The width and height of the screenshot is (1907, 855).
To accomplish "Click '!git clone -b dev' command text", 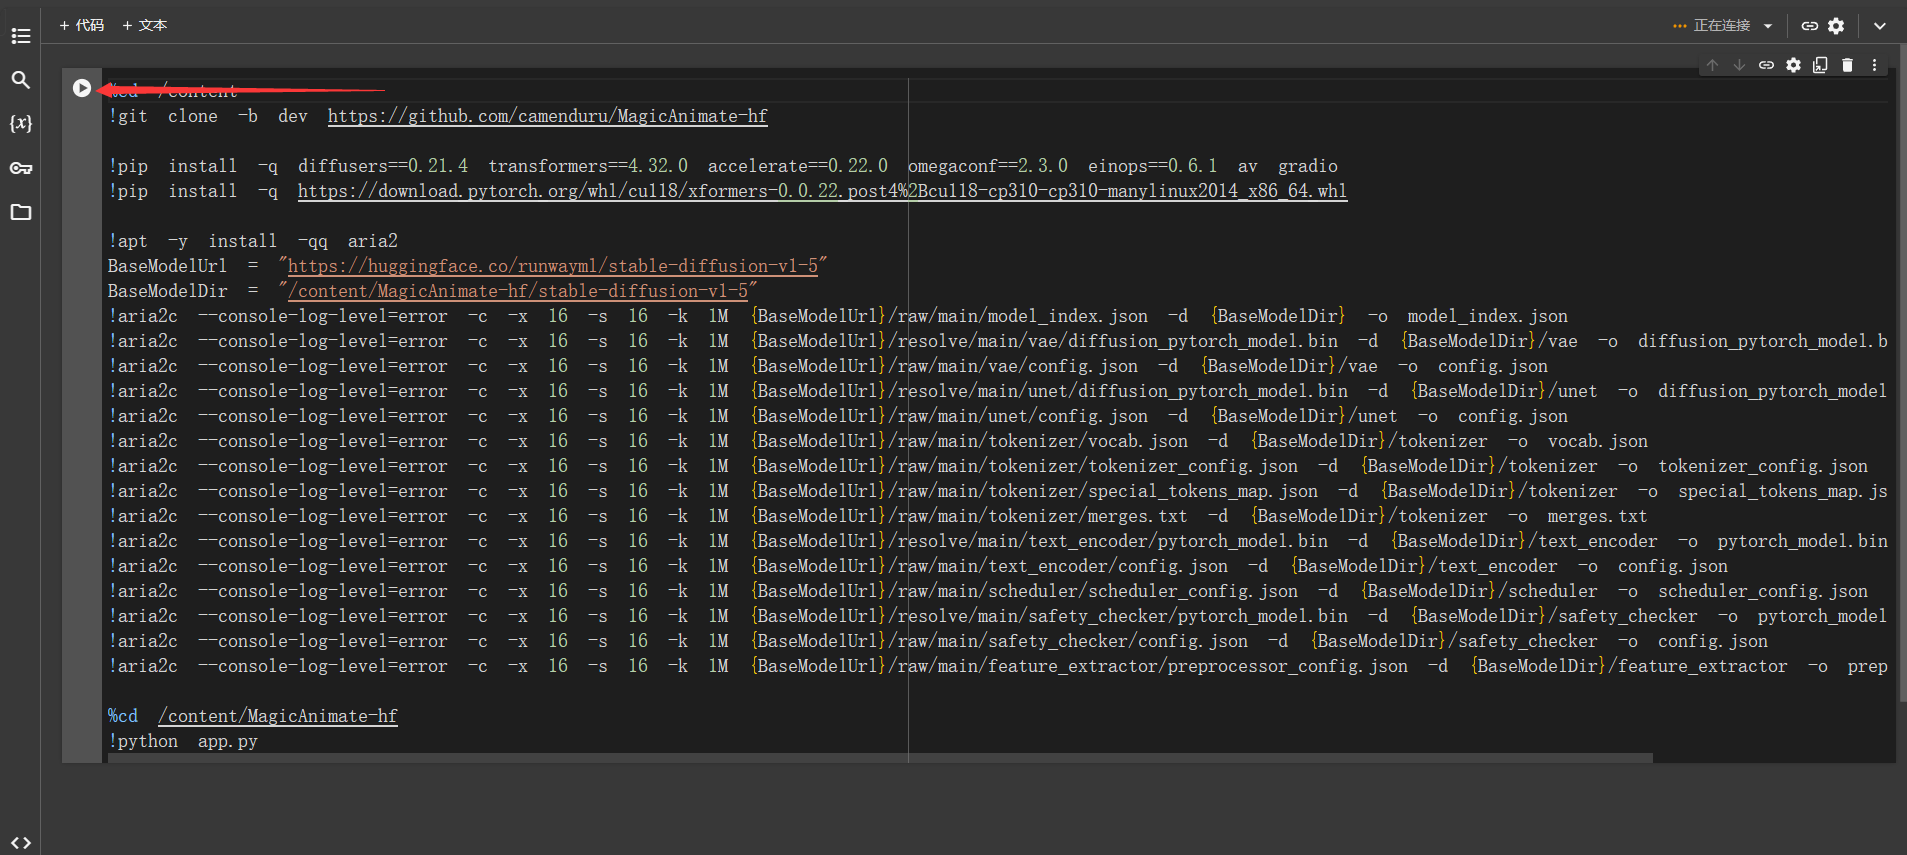I will [x=208, y=116].
